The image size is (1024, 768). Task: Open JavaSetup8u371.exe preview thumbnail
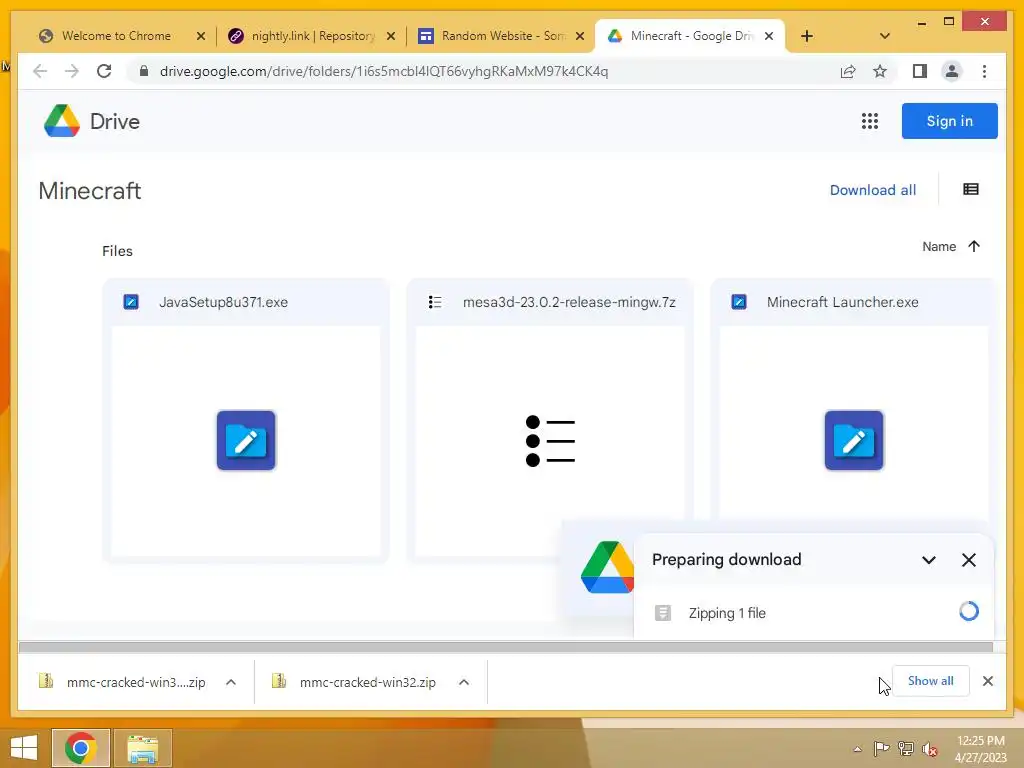[246, 441]
